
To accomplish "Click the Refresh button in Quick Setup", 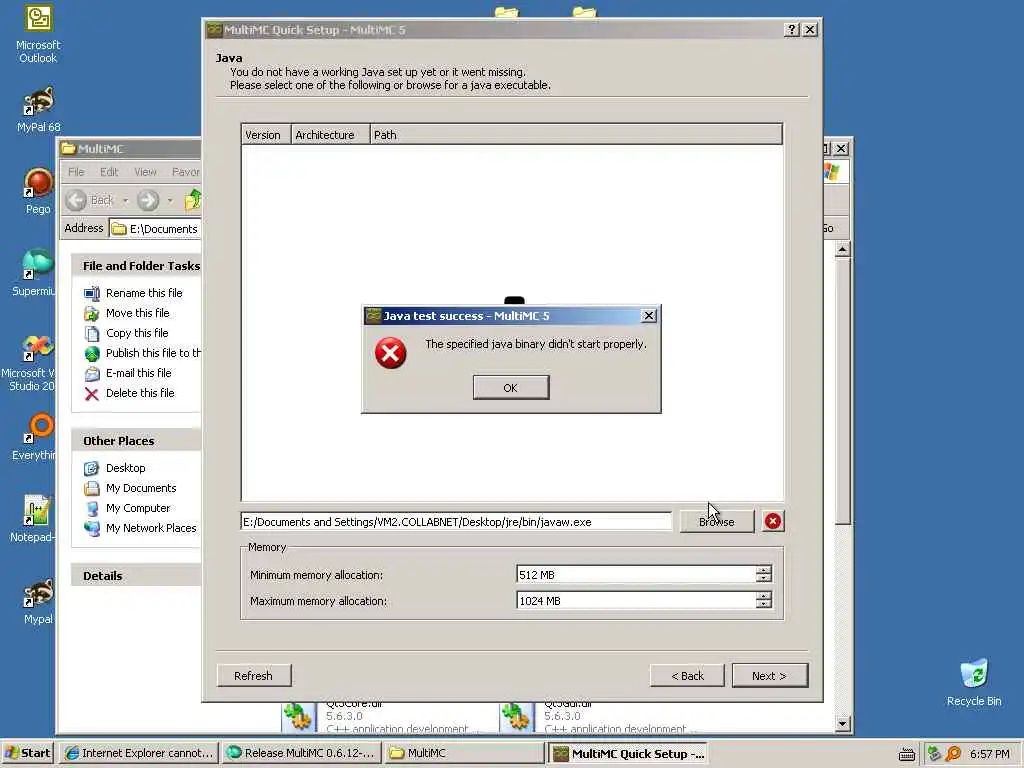I will click(253, 675).
